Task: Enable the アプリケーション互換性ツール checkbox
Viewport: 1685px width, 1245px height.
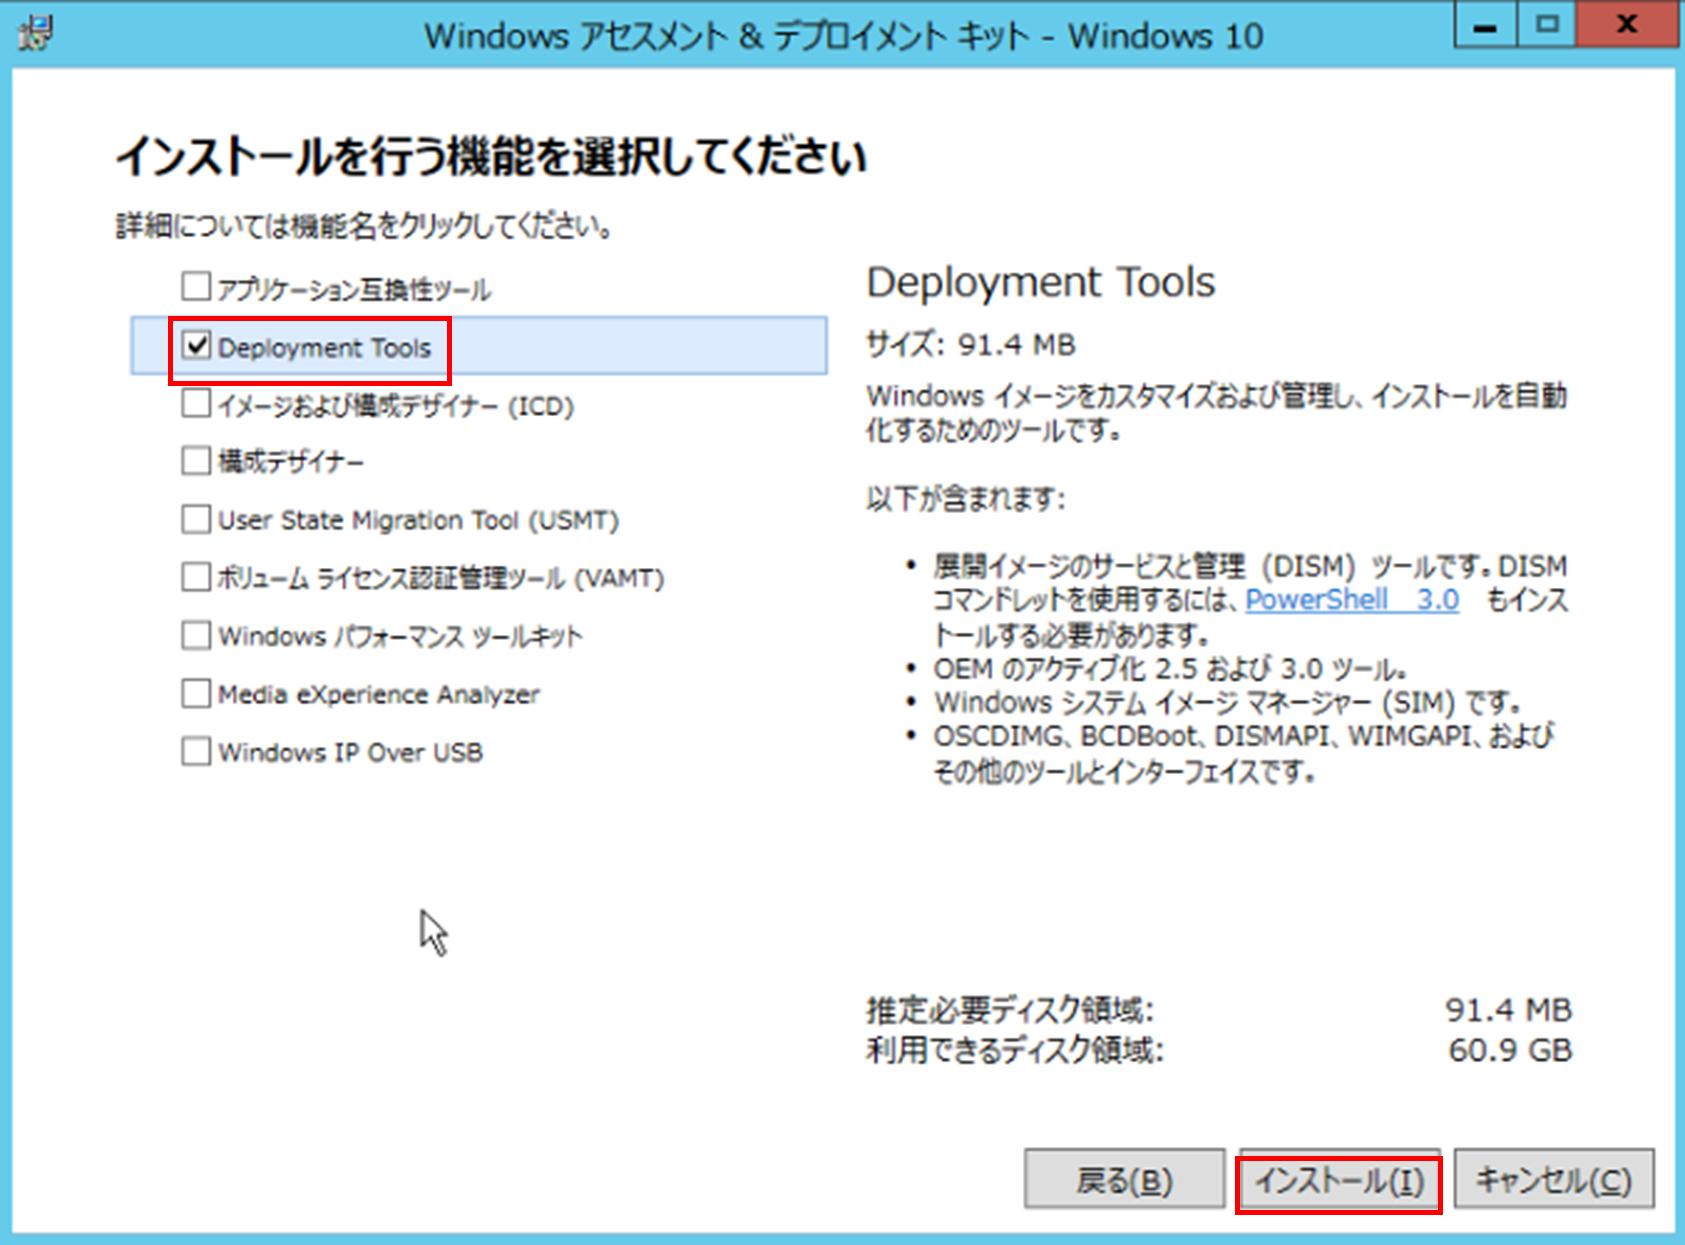Action: (x=196, y=287)
